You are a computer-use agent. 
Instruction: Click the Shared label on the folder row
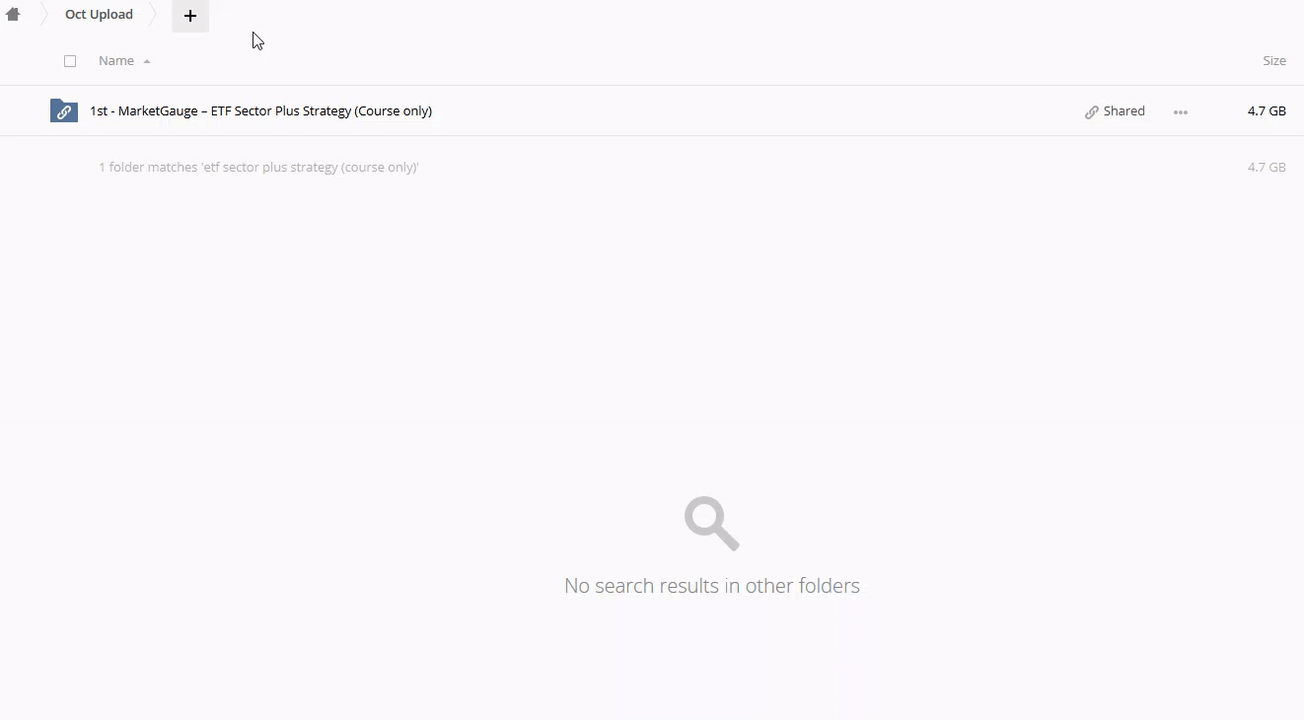point(1124,111)
